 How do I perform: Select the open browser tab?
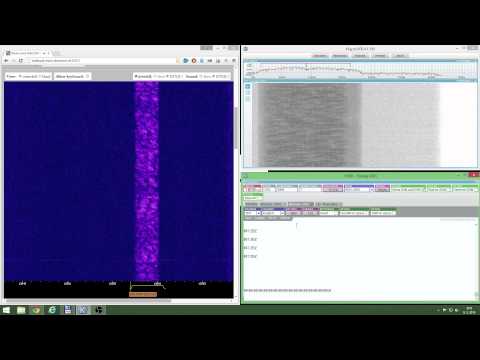pos(27,53)
